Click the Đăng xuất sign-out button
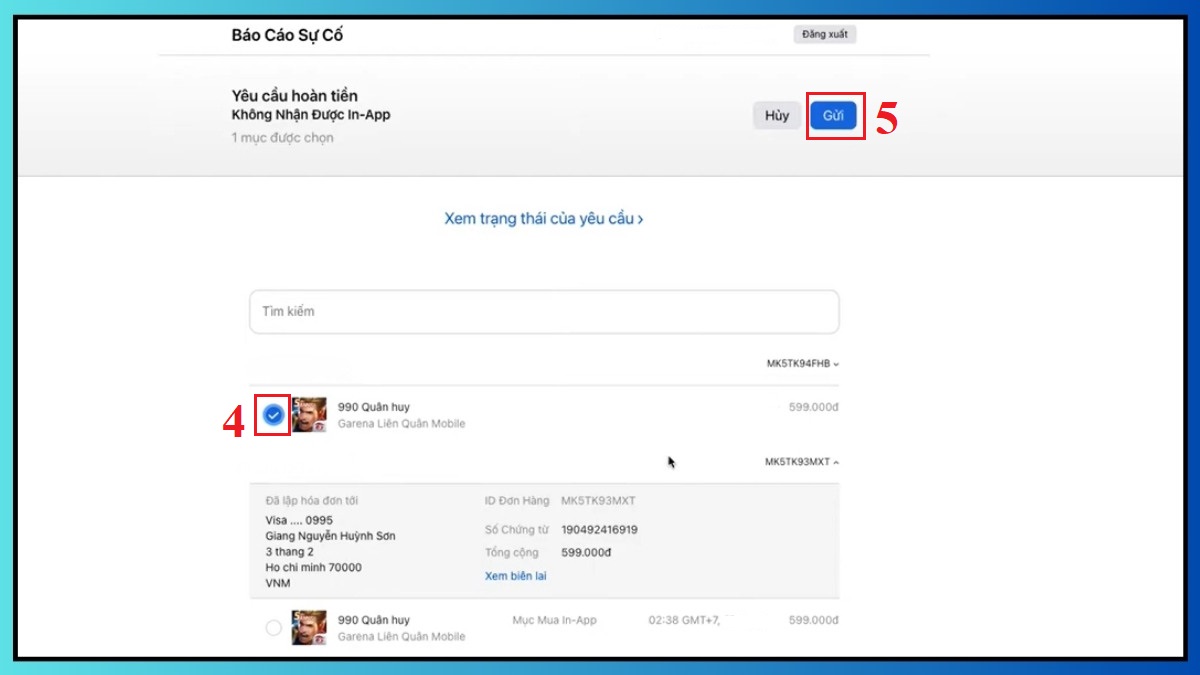1200x675 pixels. click(825, 33)
